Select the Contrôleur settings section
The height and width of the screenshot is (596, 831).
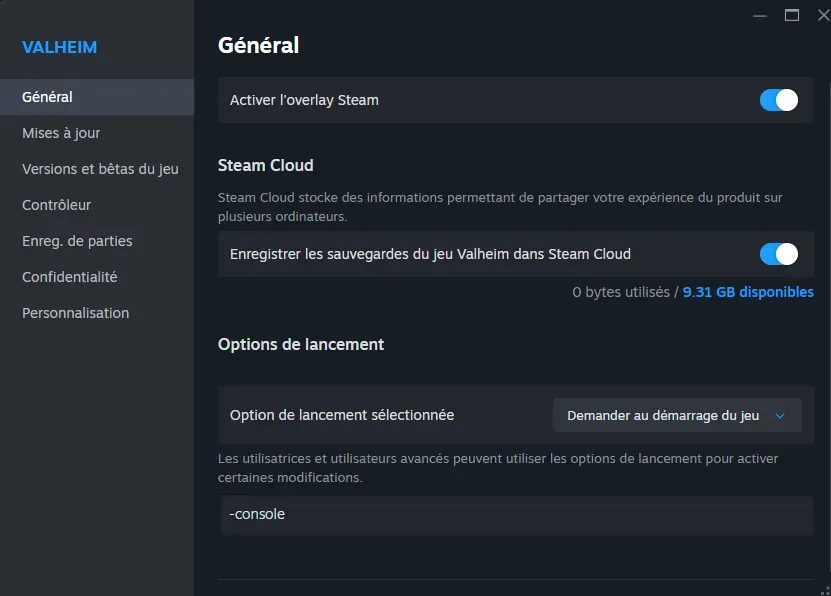pos(97,205)
